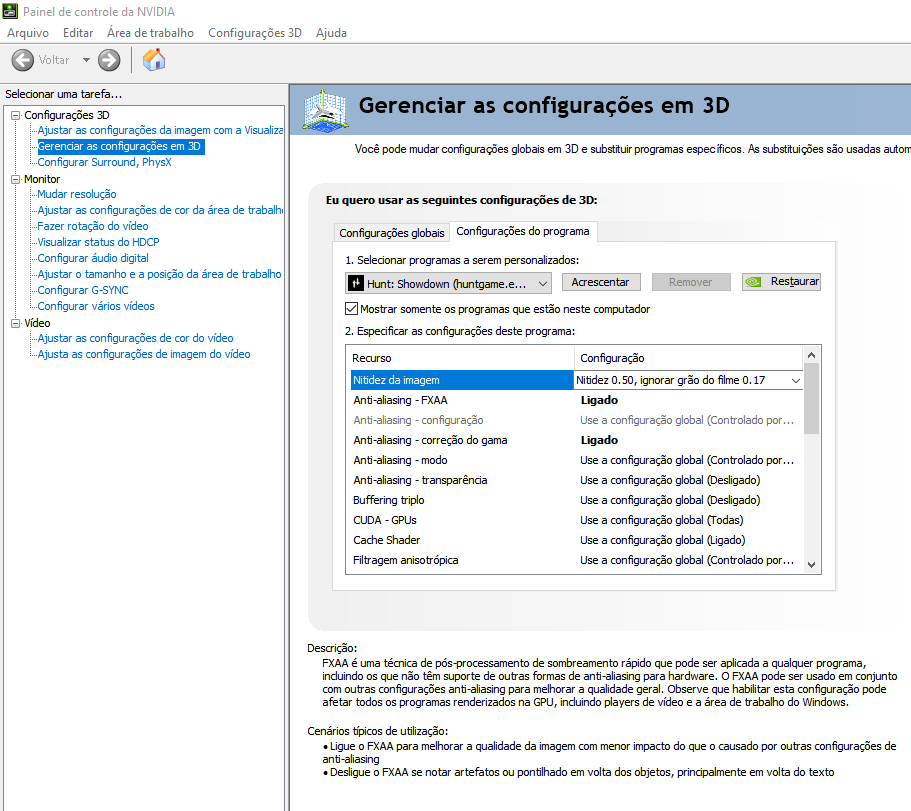Open the Área de trabalho menu

click(x=150, y=33)
